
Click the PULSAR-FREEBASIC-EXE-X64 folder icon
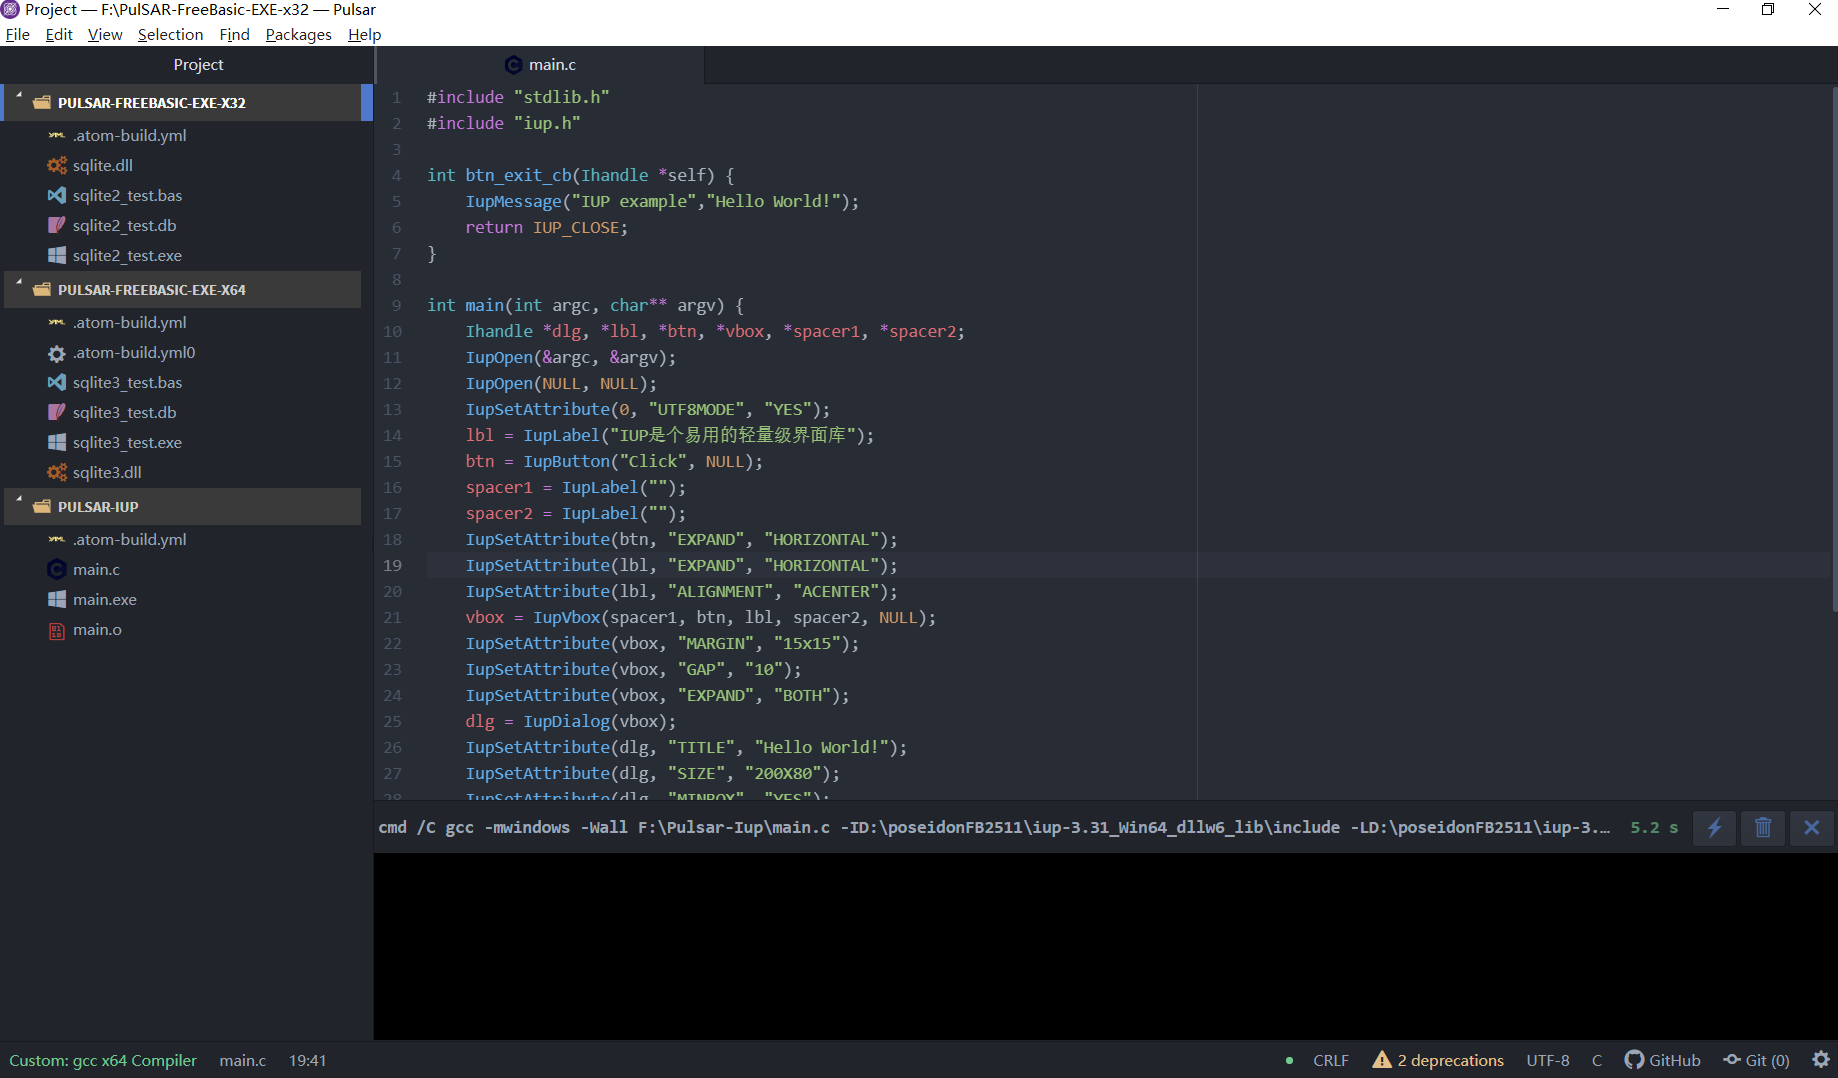point(42,289)
